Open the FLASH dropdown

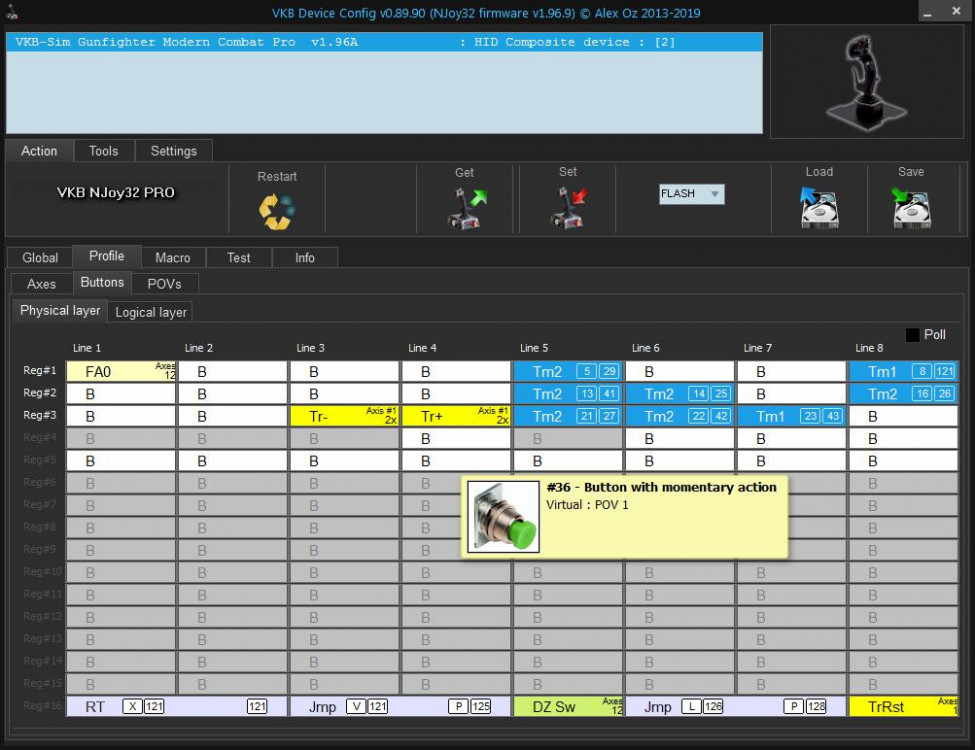691,194
